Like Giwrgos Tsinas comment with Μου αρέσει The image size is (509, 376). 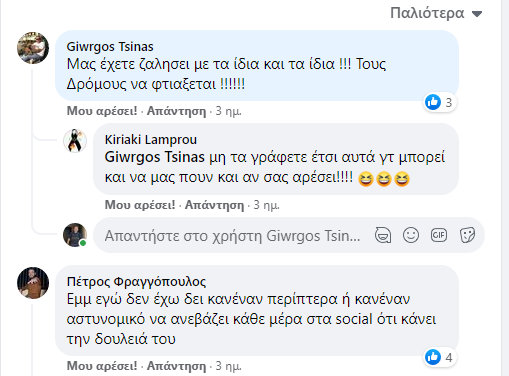pos(102,111)
